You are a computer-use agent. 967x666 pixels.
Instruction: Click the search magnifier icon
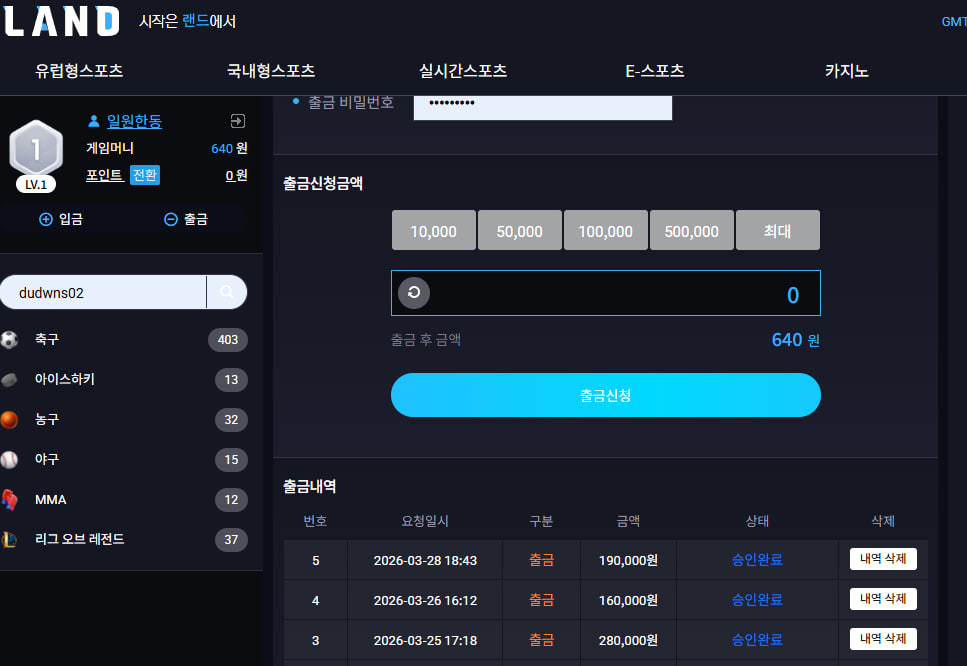[227, 292]
